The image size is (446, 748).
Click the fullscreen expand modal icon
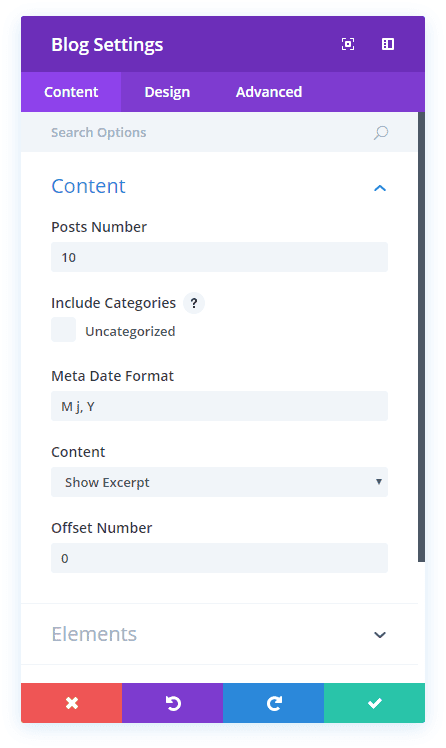[348, 44]
